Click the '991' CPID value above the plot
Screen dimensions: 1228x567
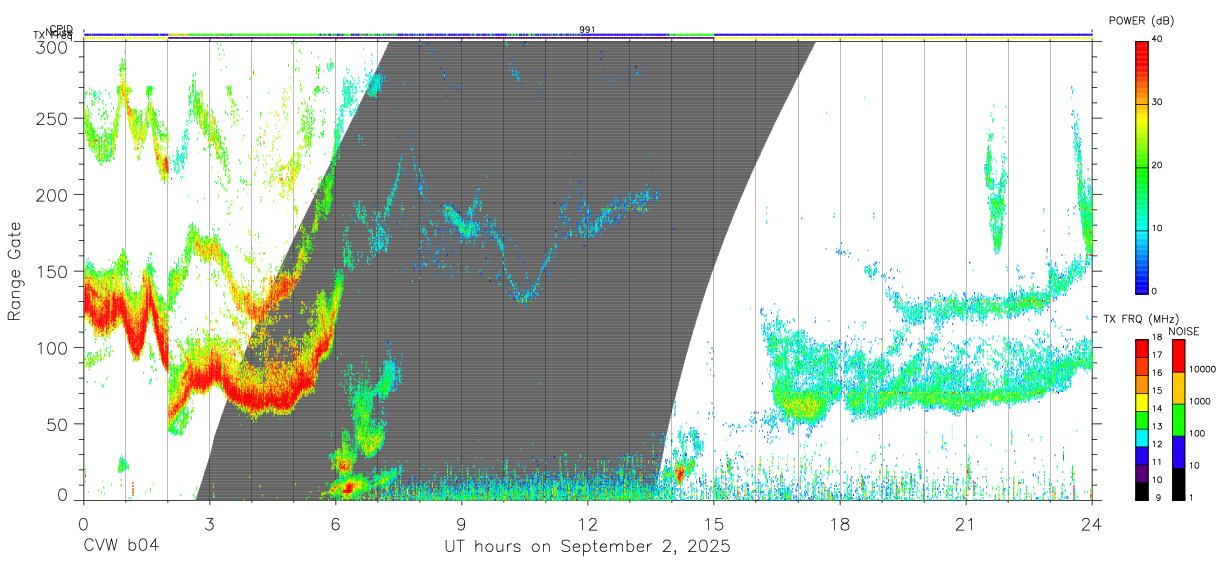(x=587, y=29)
